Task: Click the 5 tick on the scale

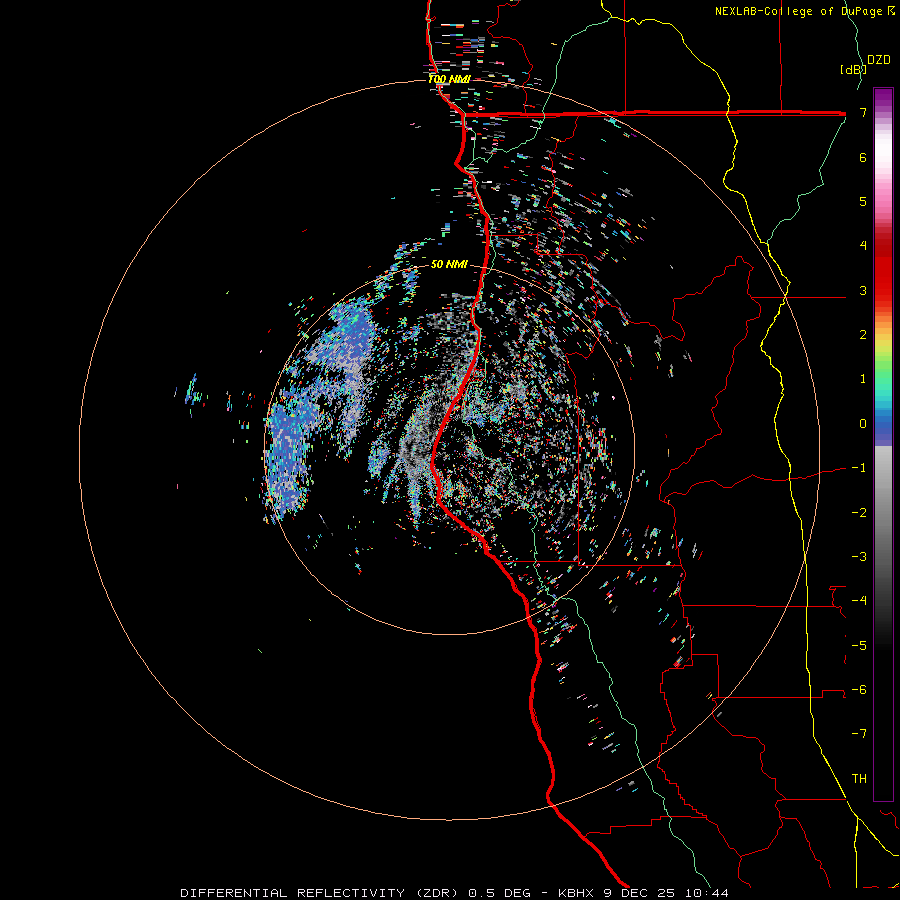Action: click(863, 201)
